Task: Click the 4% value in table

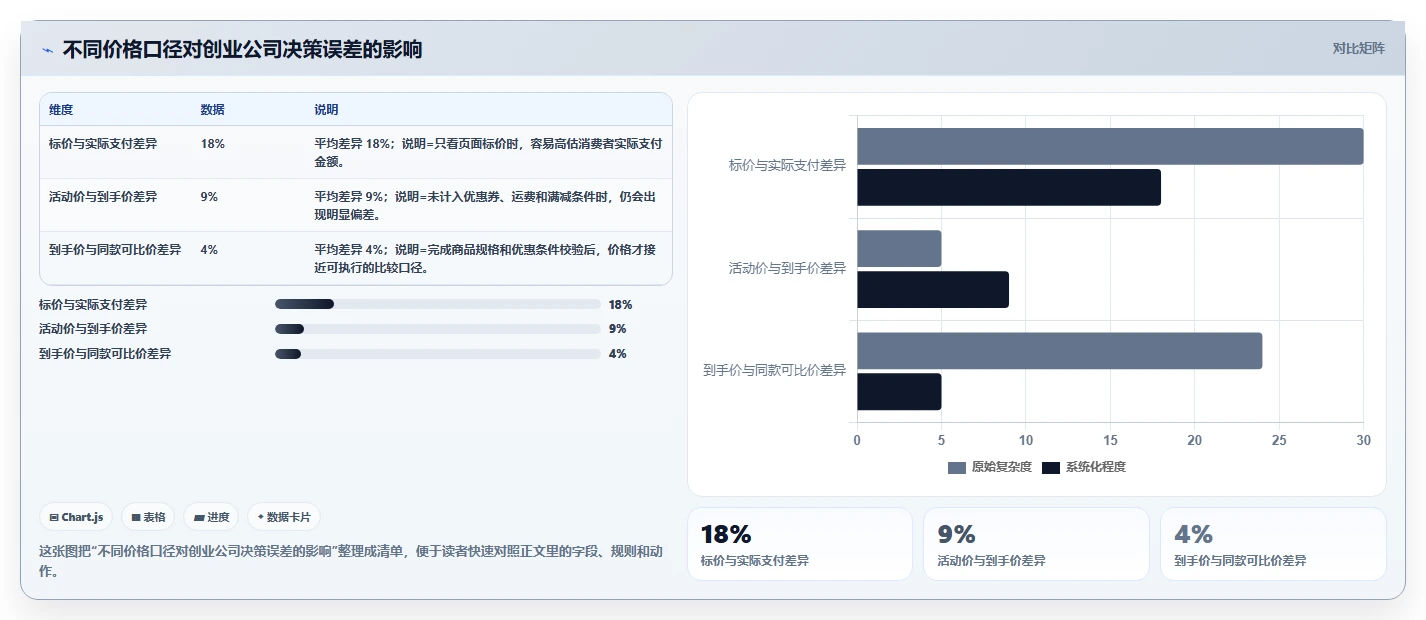Action: click(x=209, y=250)
